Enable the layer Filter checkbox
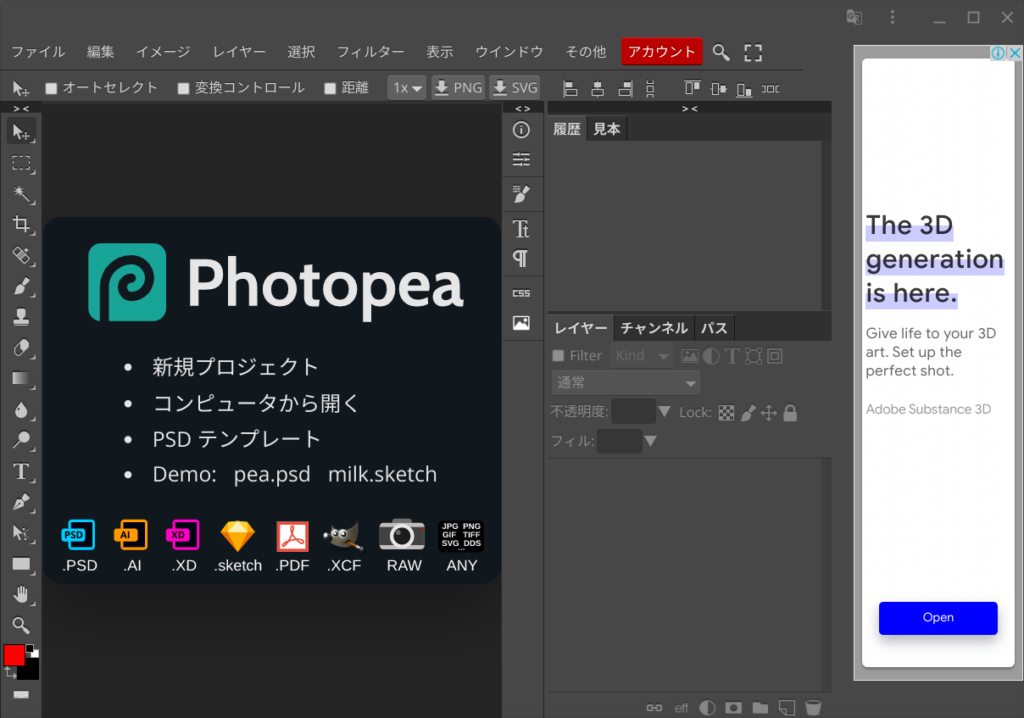 (558, 356)
